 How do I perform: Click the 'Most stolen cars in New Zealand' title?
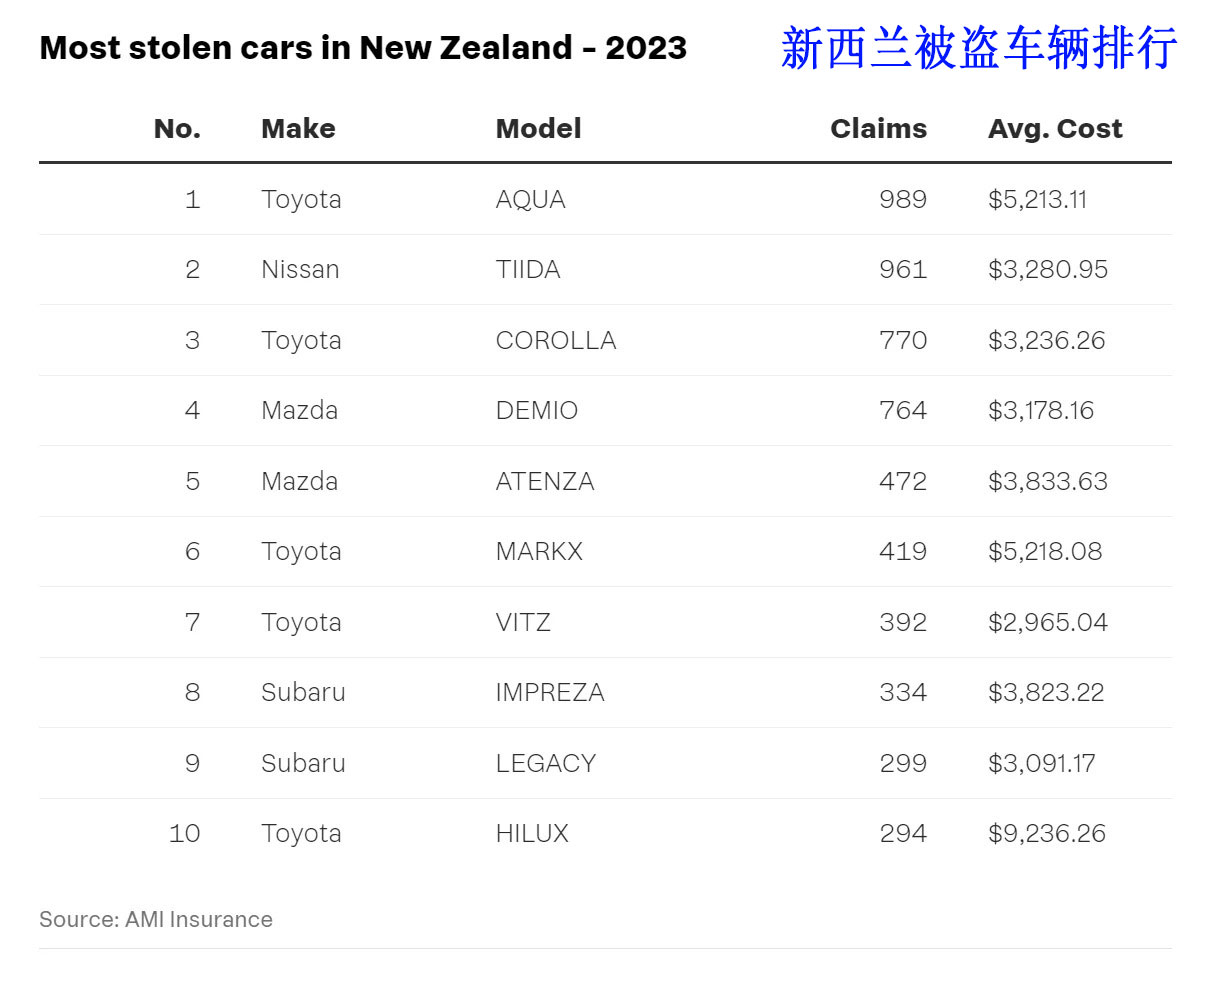tap(363, 48)
